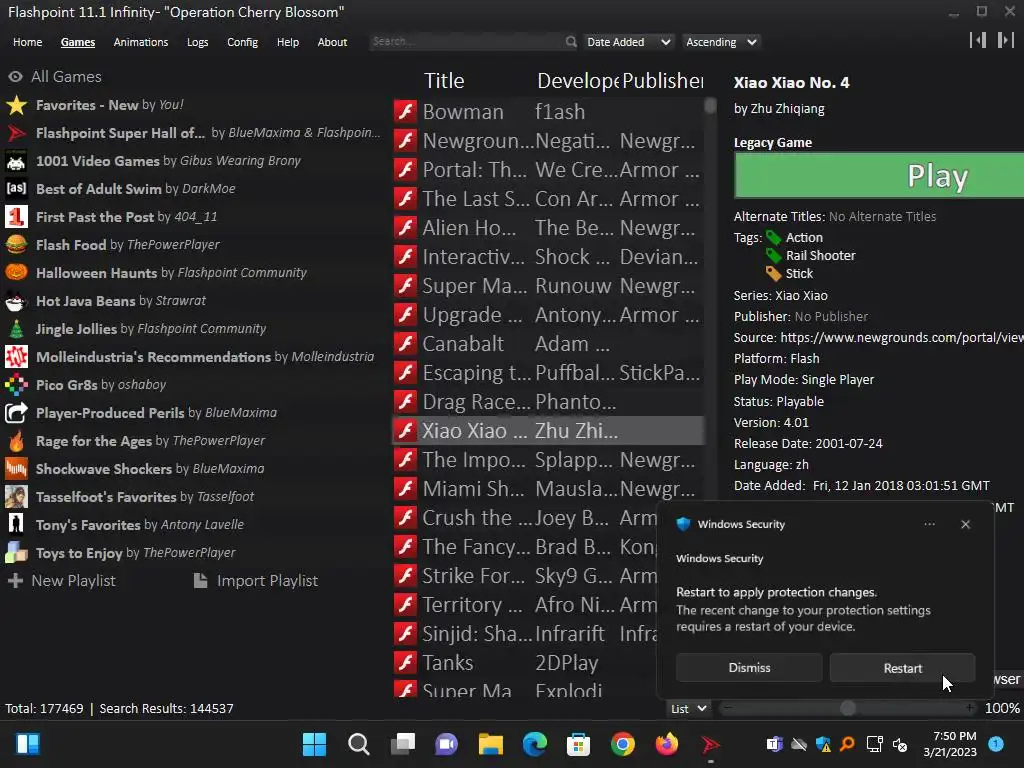Image resolution: width=1024 pixels, height=768 pixels.
Task: Open the Newgrounds source link
Action: (x=902, y=337)
